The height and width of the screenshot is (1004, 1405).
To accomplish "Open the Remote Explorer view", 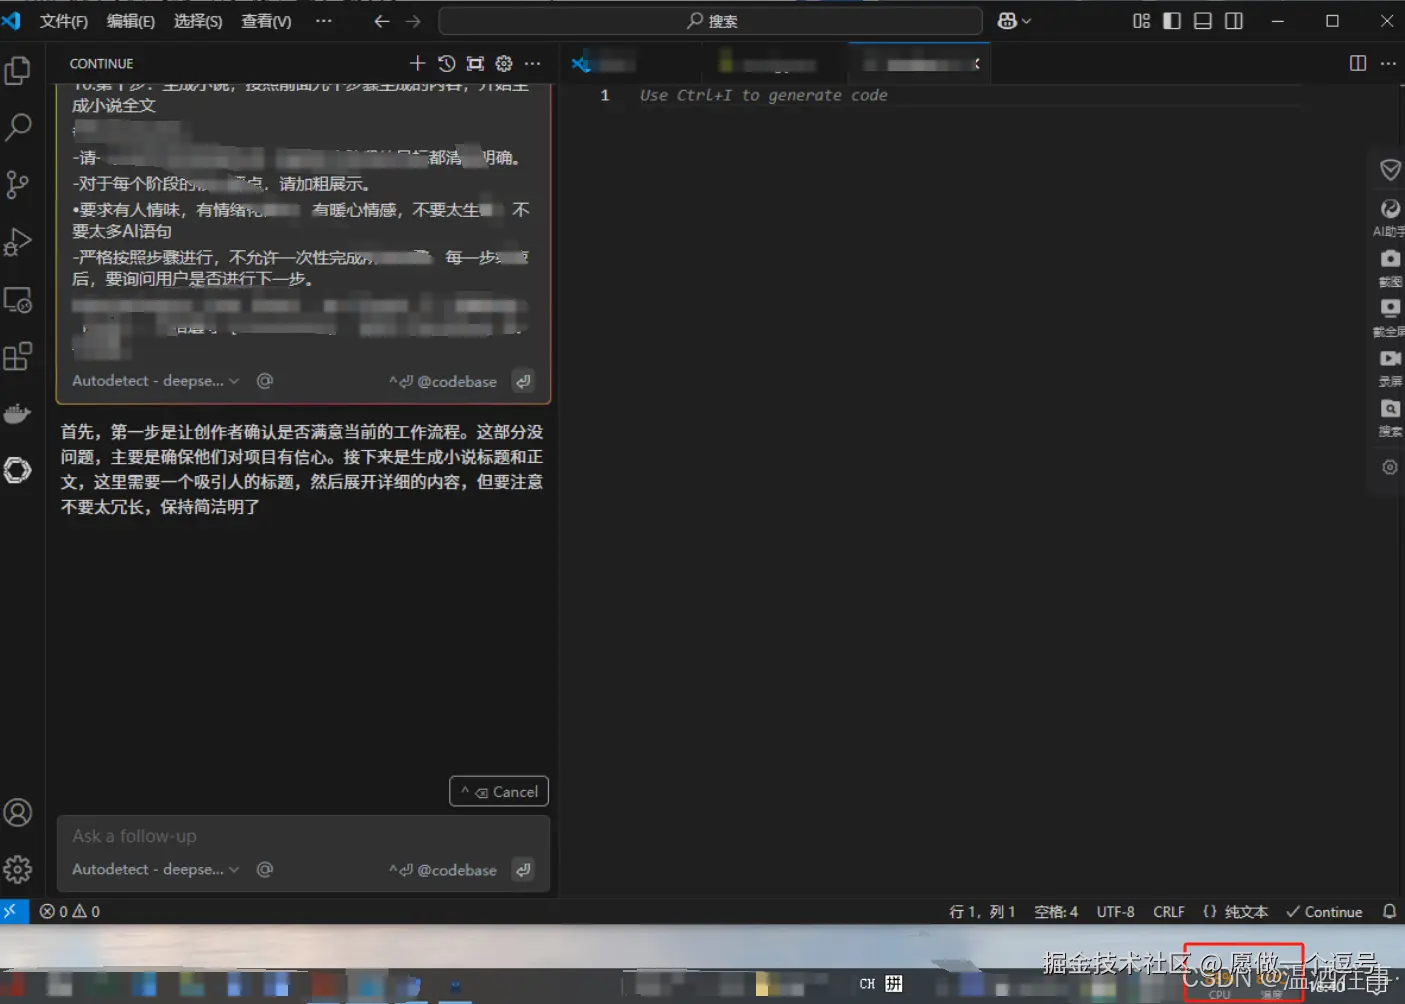I will coord(18,299).
